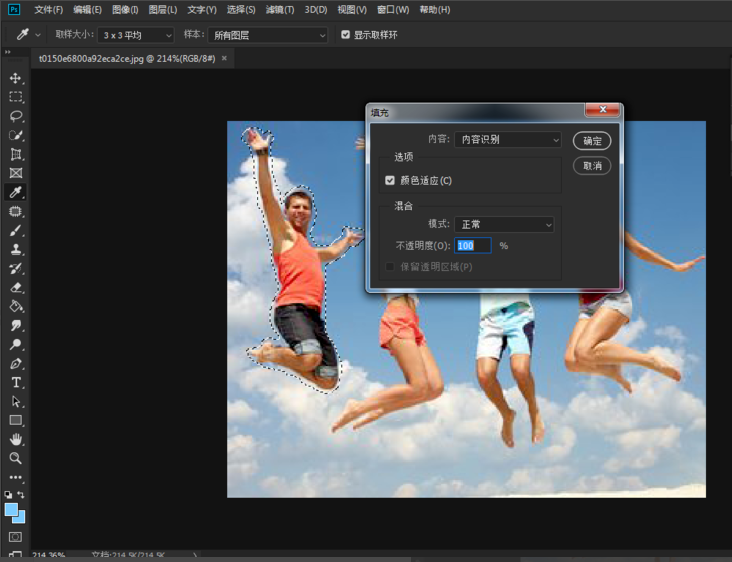Click the foreground color swatch

click(11, 510)
